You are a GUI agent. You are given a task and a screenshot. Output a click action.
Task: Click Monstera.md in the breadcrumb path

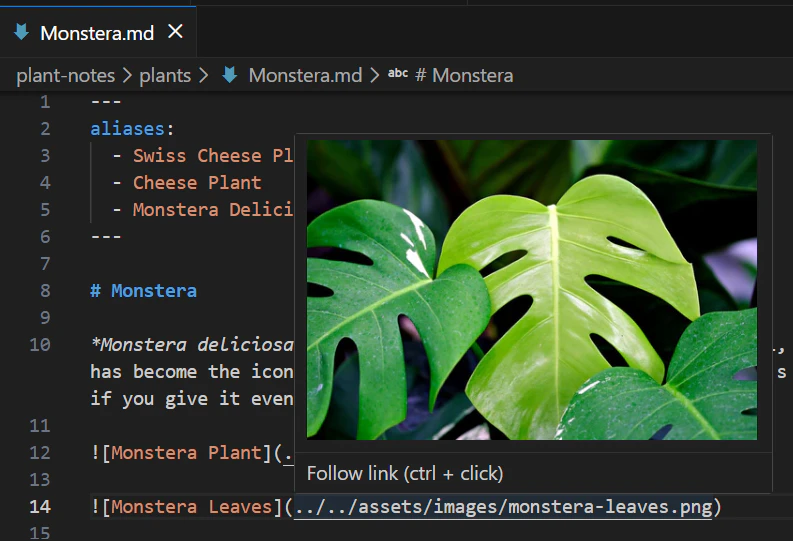[305, 75]
